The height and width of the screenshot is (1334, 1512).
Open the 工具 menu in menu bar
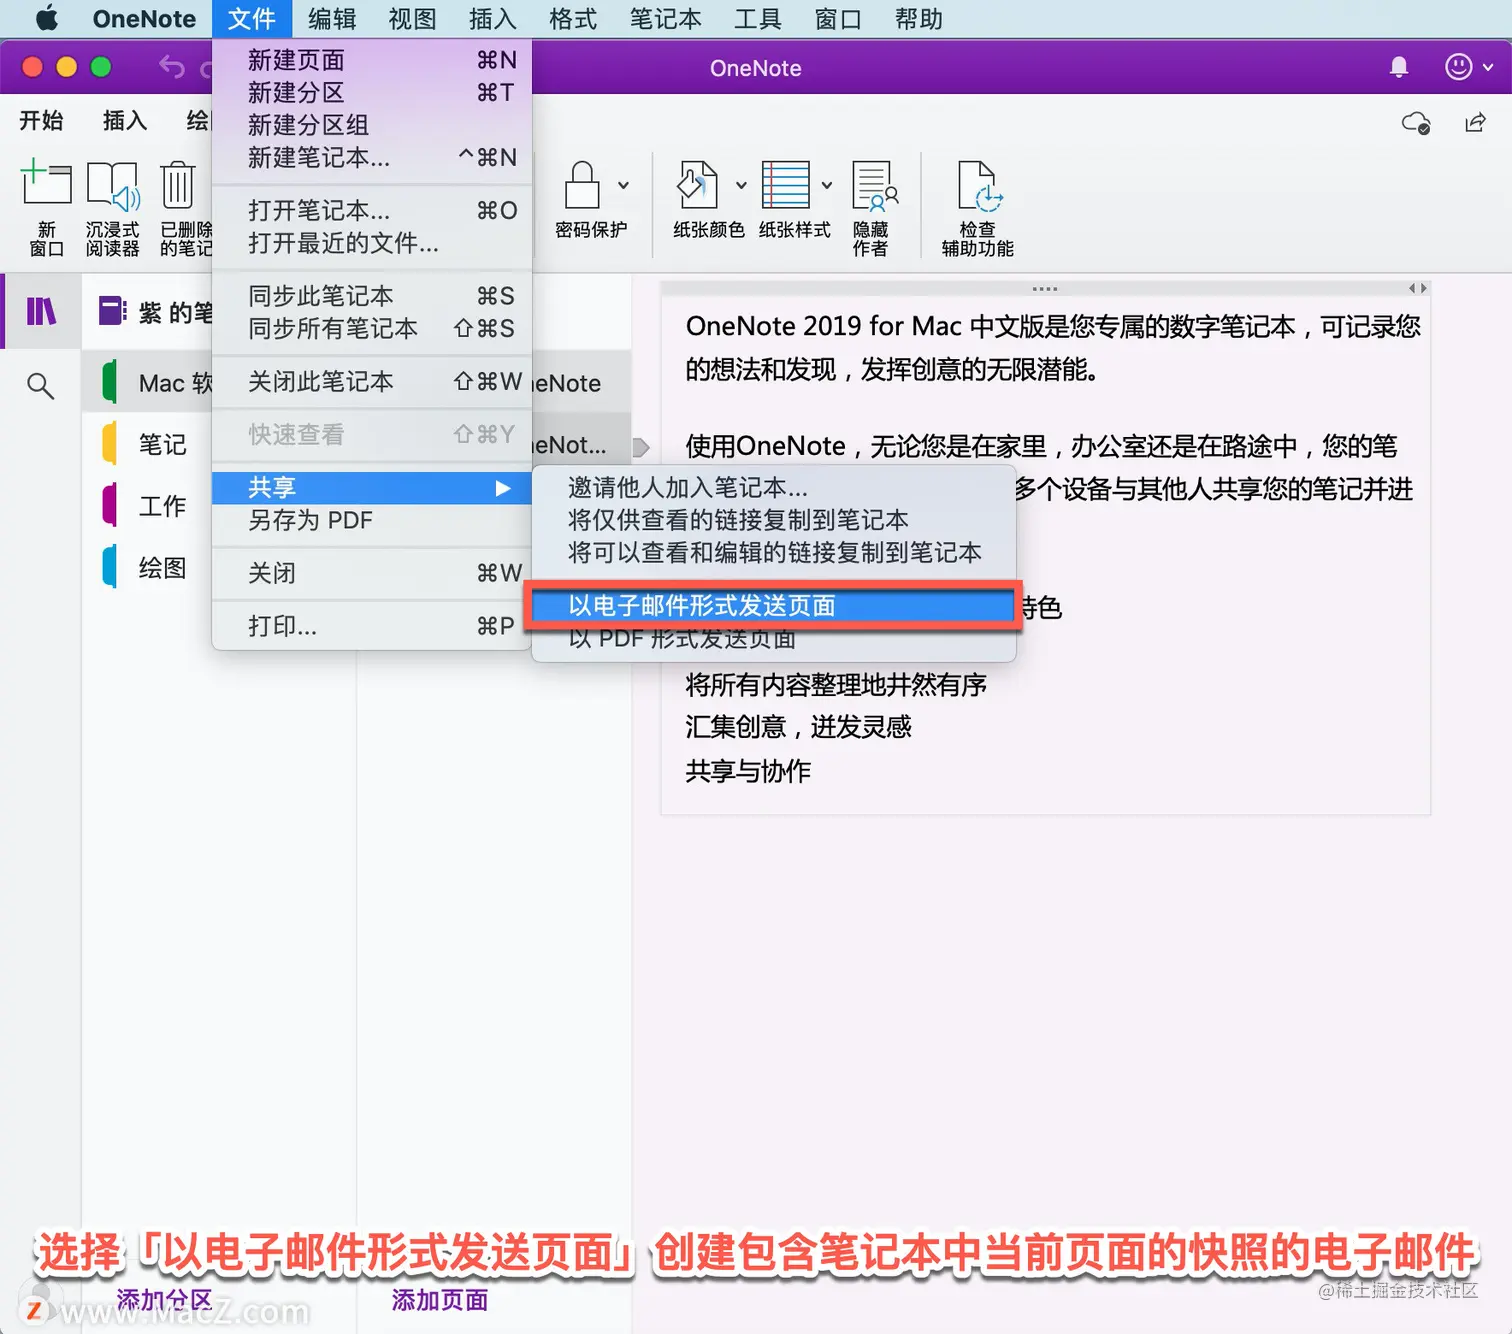click(757, 18)
